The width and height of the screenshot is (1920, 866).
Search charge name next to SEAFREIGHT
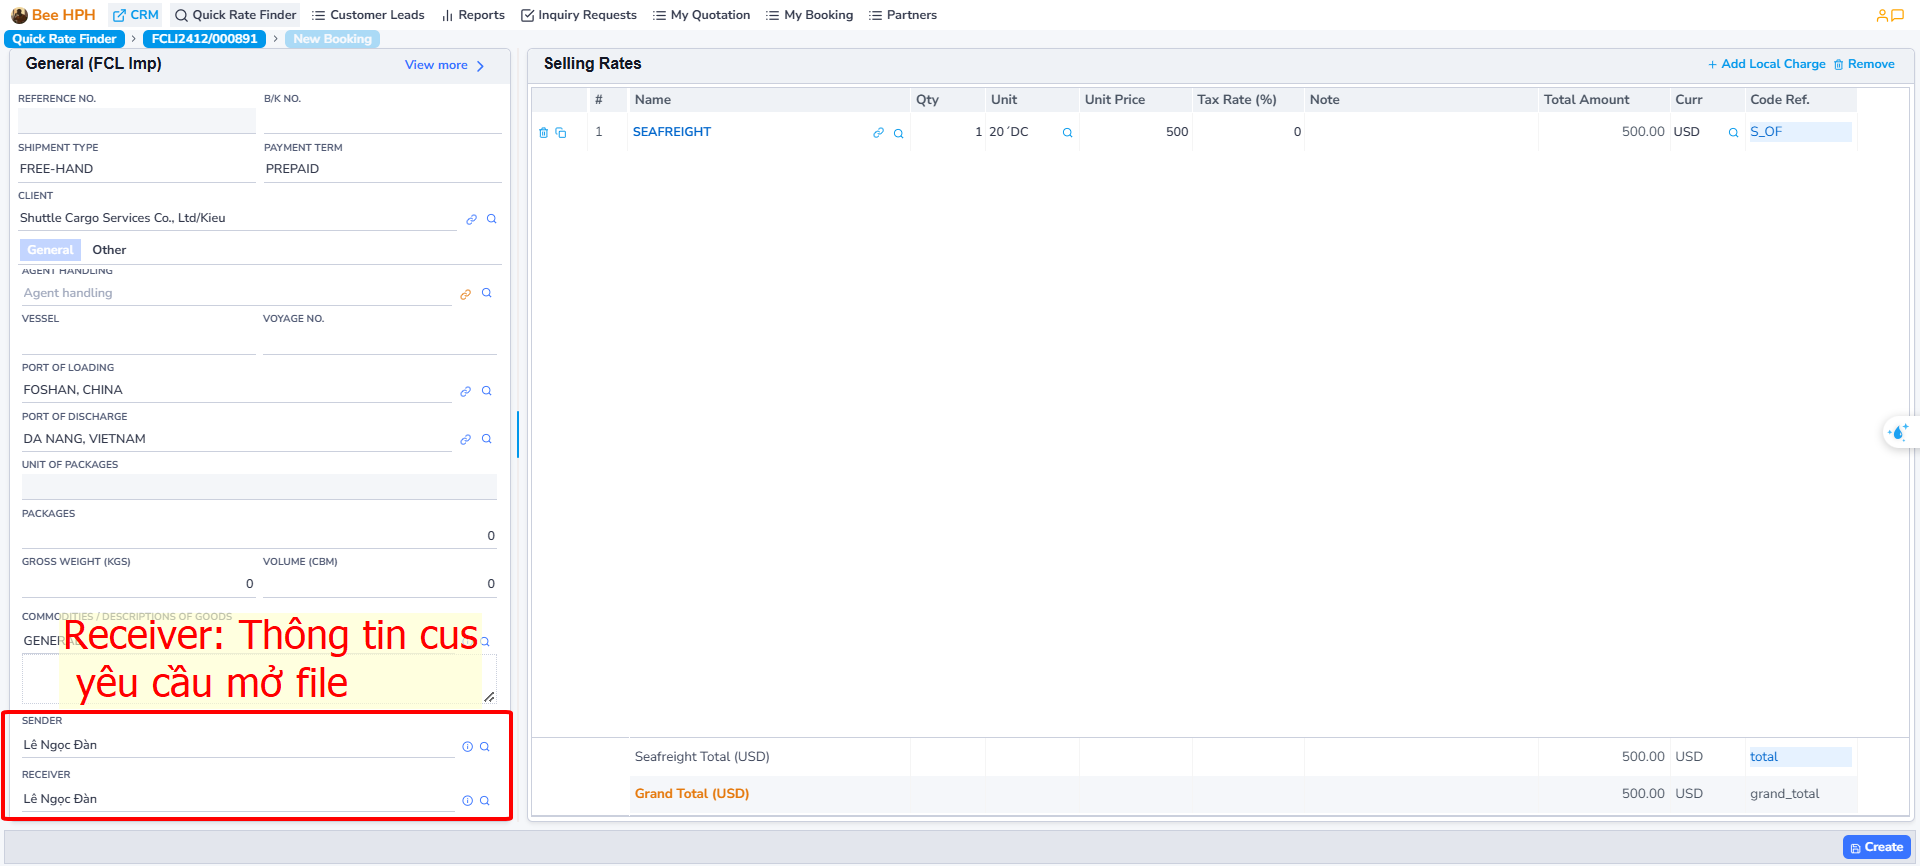click(x=899, y=133)
